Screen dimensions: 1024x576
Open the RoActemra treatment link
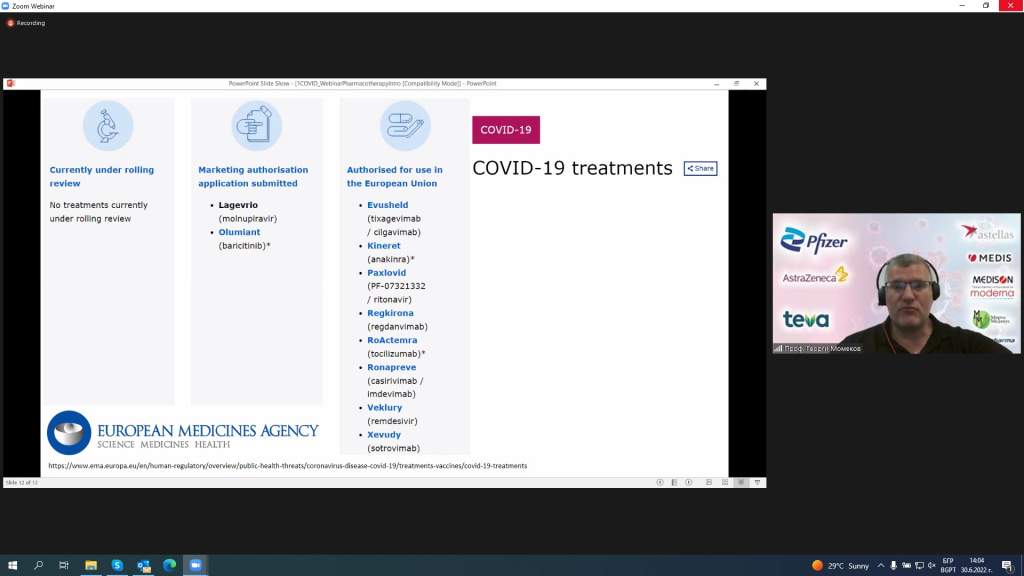click(x=392, y=340)
